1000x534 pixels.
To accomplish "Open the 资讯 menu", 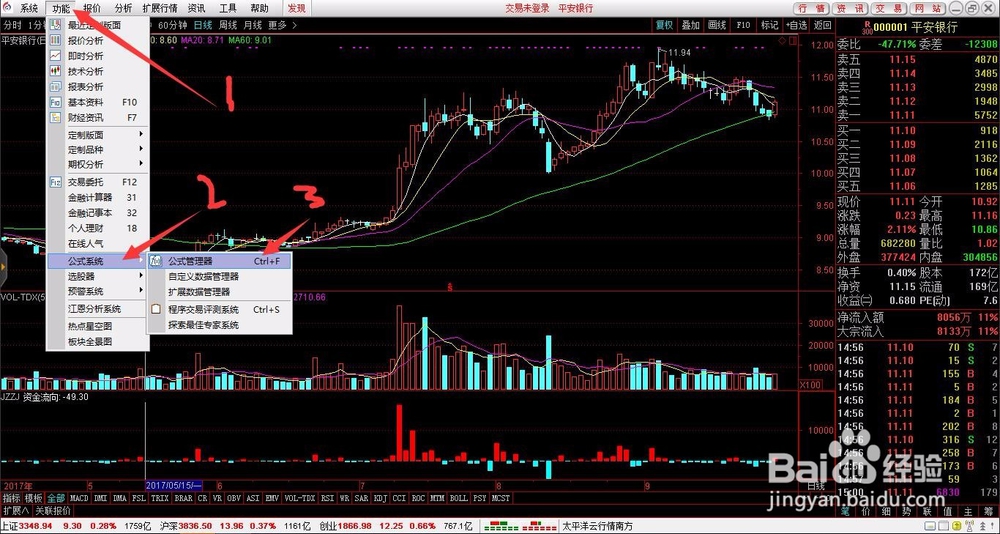I will (197, 8).
